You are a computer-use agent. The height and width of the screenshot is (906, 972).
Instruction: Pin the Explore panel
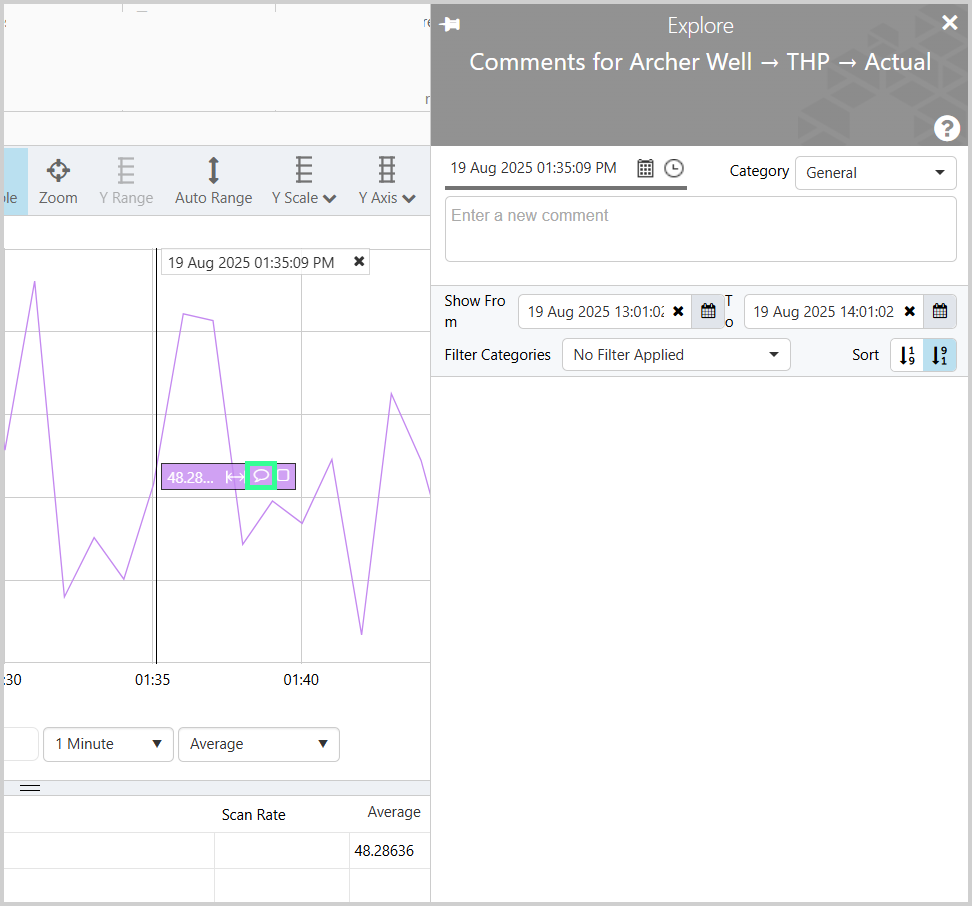[x=450, y=25]
